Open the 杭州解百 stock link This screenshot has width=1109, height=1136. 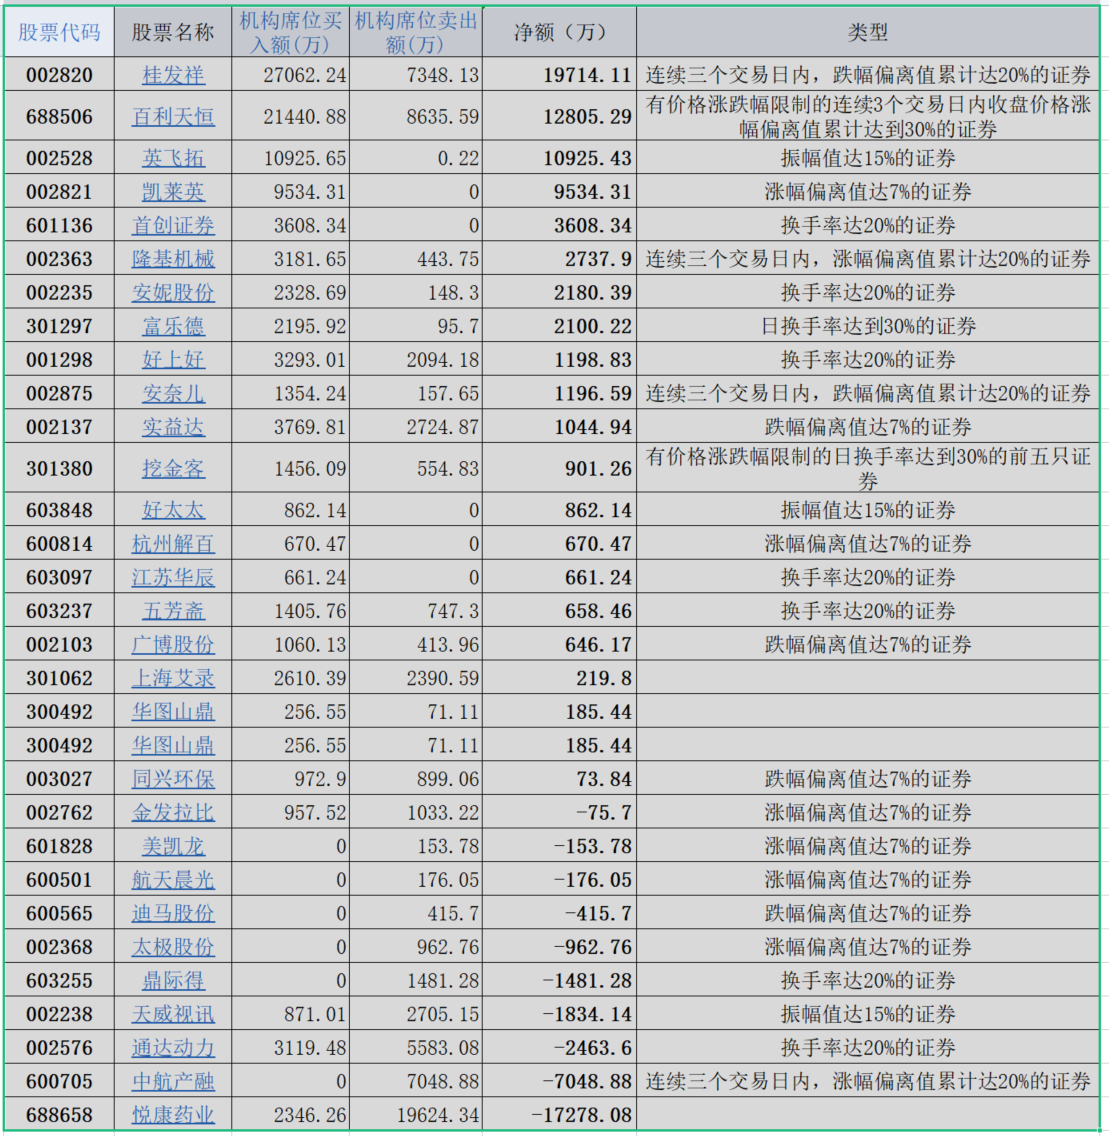click(x=173, y=543)
